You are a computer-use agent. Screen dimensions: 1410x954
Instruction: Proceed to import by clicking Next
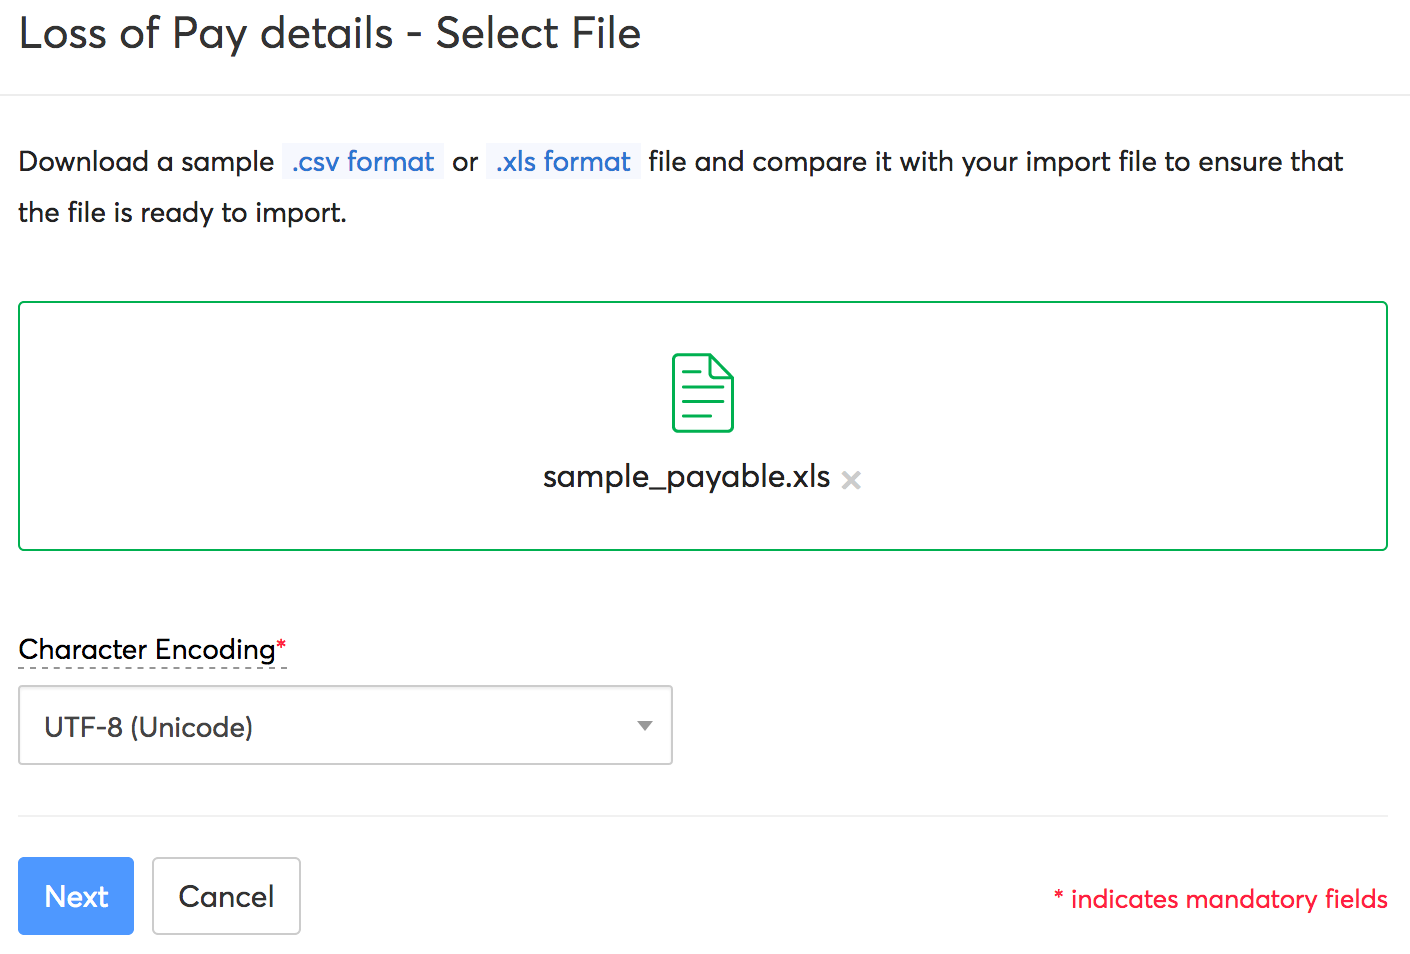75,896
